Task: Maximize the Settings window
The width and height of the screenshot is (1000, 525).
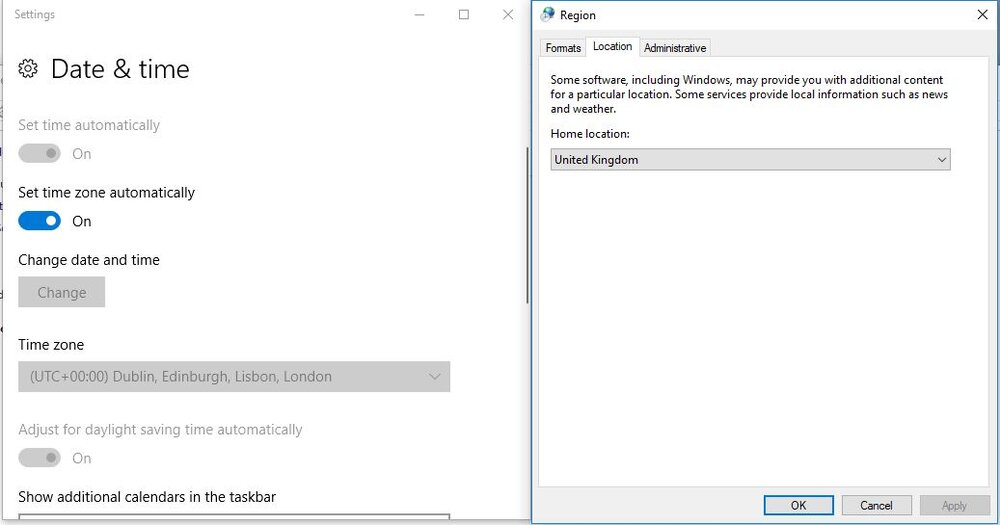Action: pos(464,15)
